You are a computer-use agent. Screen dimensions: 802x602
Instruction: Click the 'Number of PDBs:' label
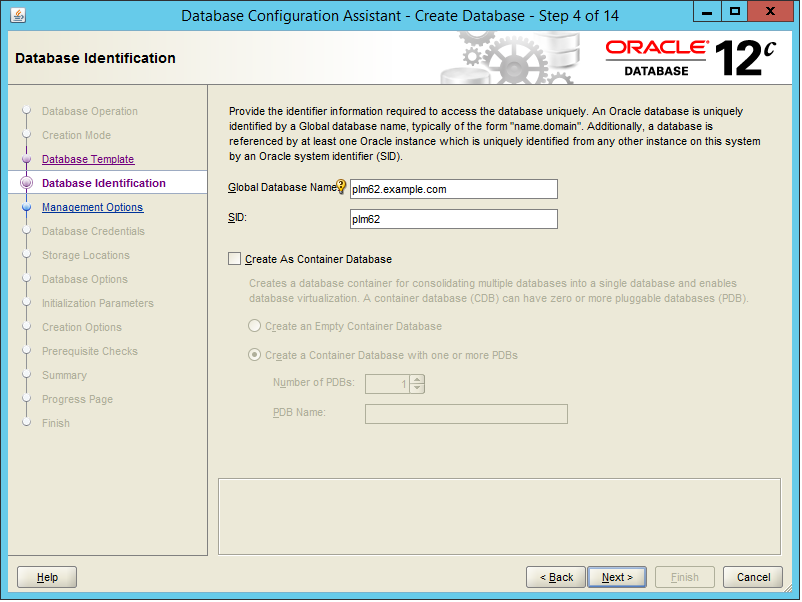click(314, 382)
